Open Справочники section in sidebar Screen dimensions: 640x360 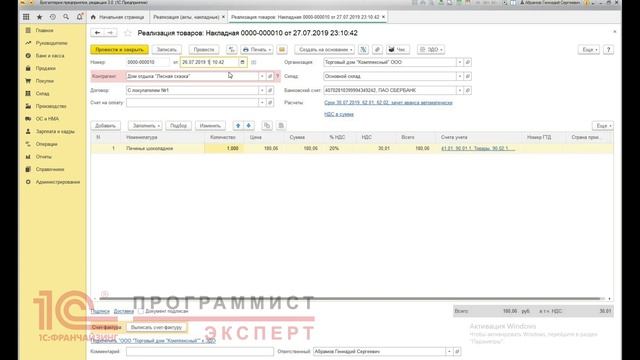pos(50,169)
